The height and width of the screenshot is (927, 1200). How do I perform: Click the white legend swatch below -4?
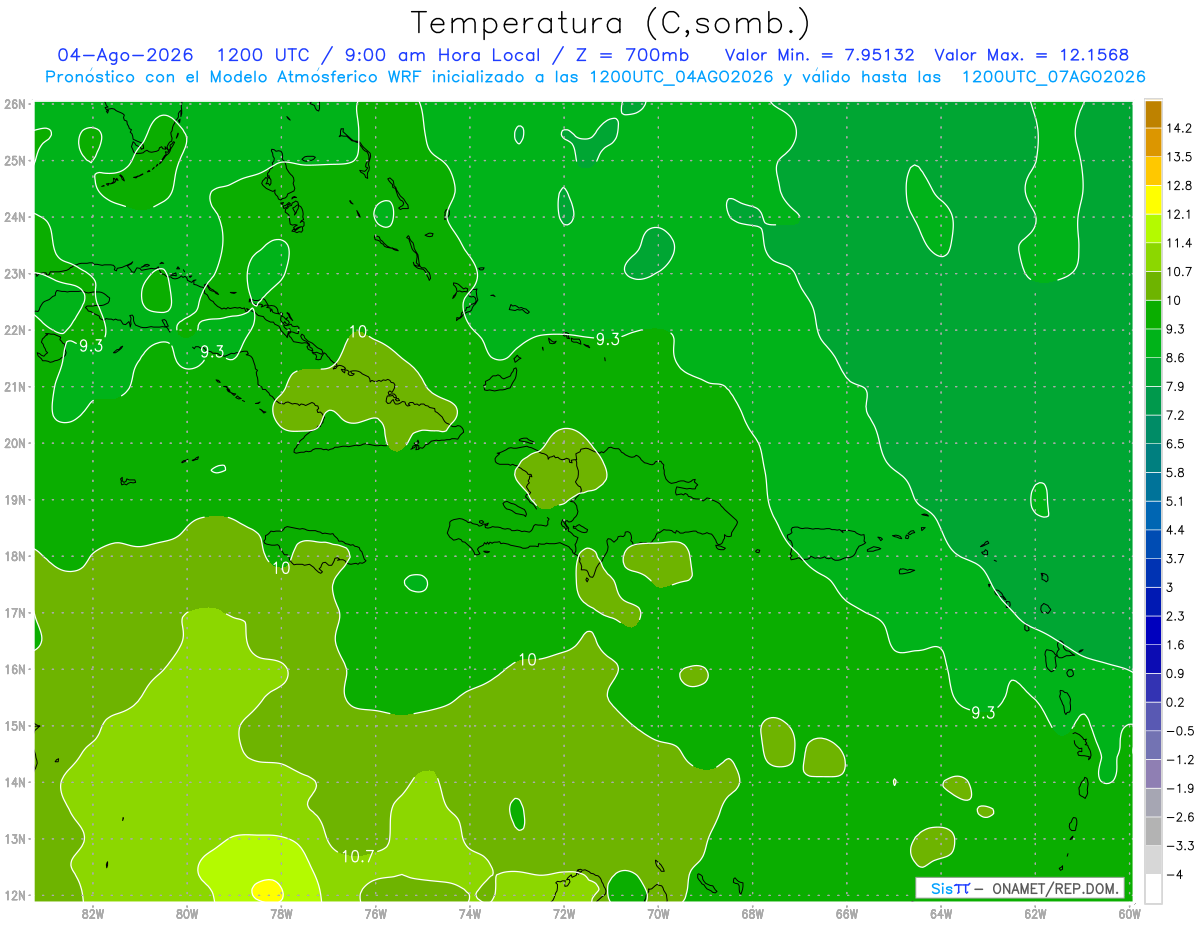[1153, 888]
